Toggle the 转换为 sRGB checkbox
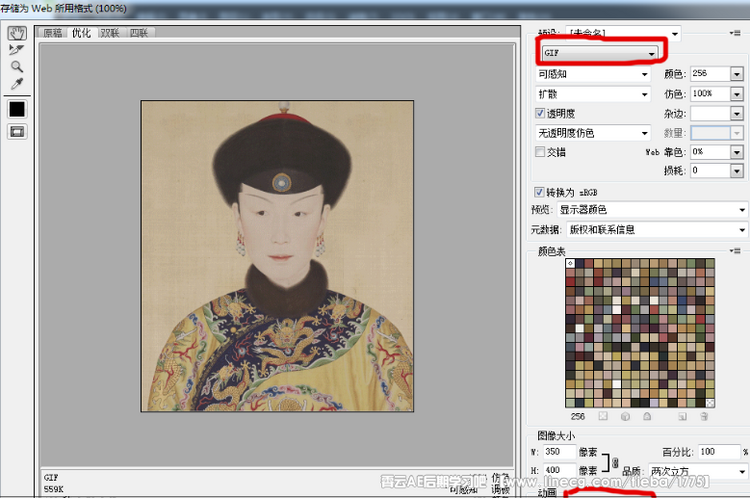This screenshot has height=498, width=750. (x=539, y=192)
